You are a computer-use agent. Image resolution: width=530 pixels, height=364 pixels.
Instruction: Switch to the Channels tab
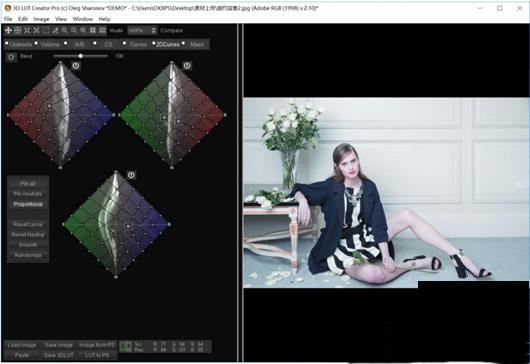(20, 44)
